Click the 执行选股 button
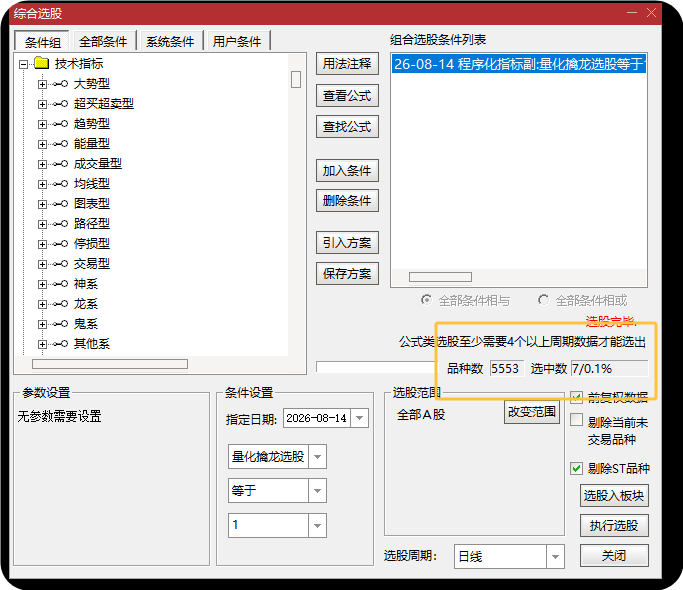This screenshot has height=590, width=683. [614, 526]
